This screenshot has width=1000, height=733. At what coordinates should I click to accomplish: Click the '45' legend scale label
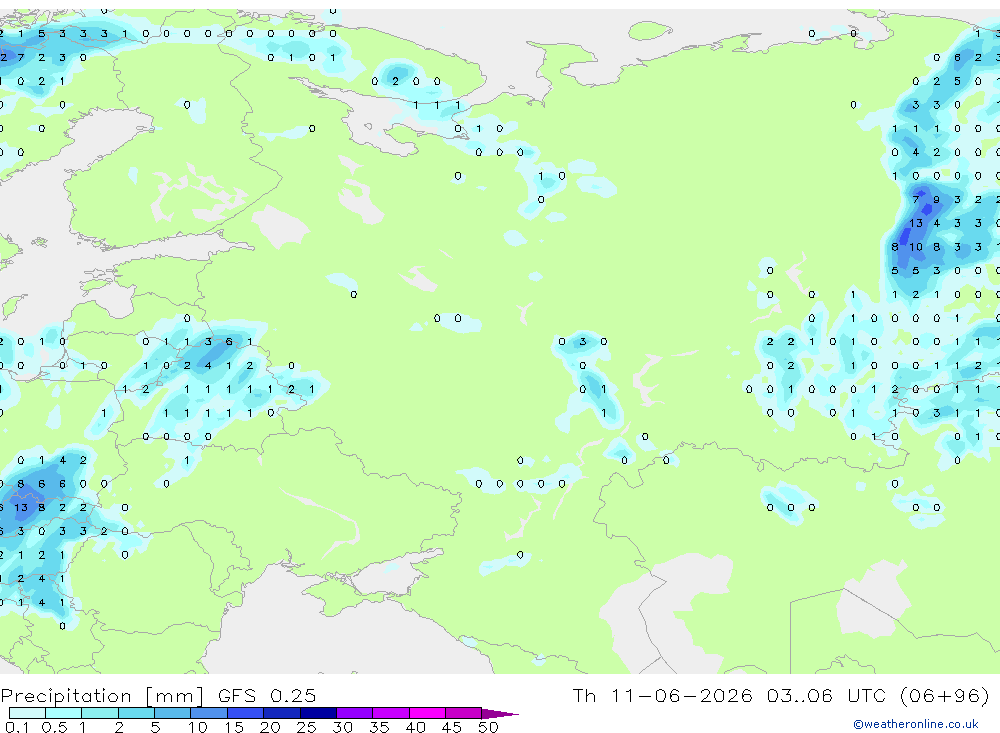(x=452, y=727)
